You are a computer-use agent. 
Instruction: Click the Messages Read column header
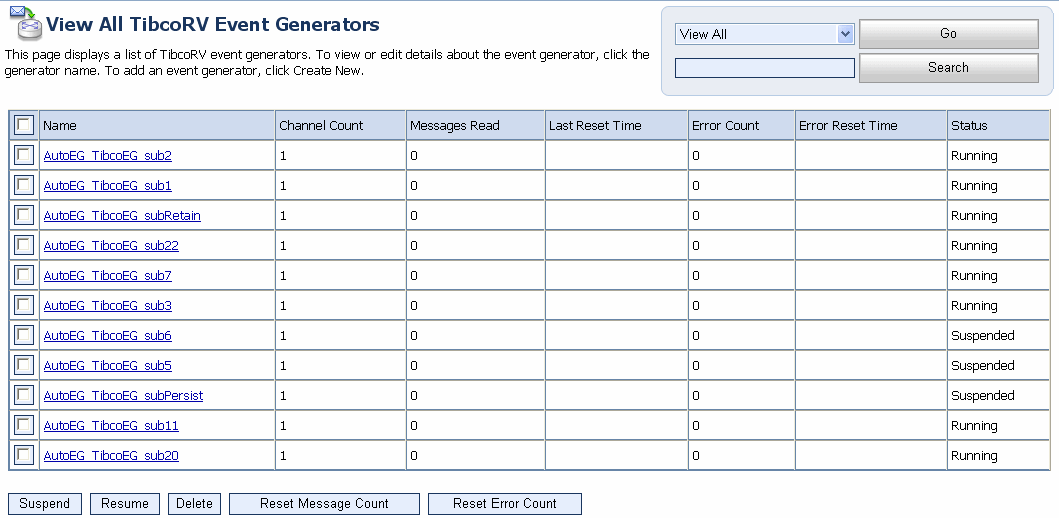(475, 126)
